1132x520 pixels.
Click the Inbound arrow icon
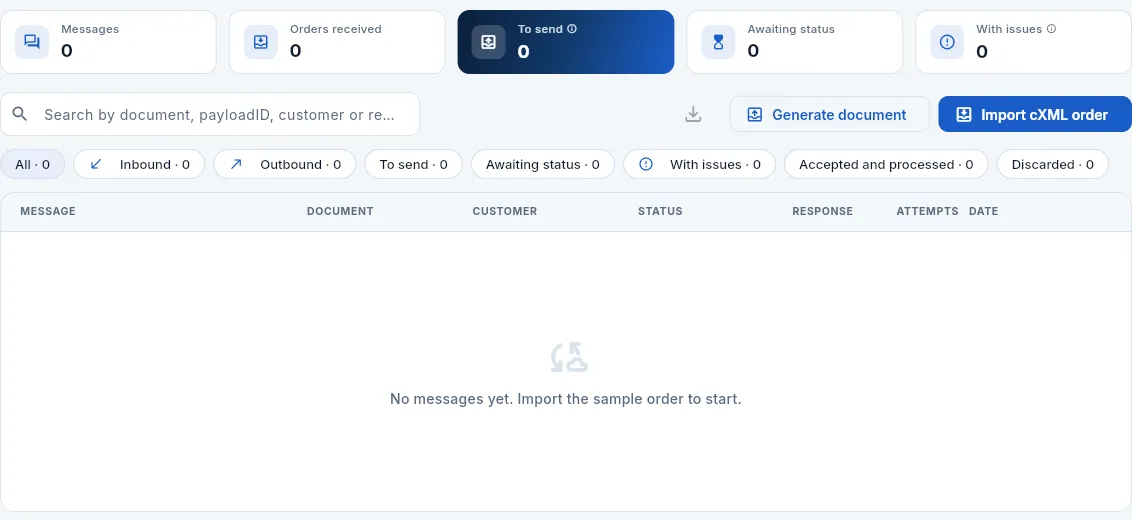coord(95,165)
